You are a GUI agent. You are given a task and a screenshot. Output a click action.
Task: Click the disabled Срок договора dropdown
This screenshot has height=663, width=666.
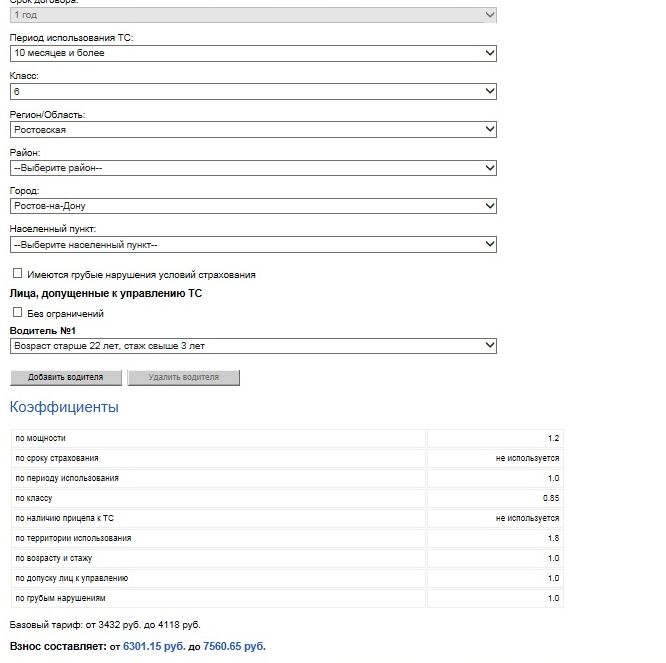click(x=253, y=15)
